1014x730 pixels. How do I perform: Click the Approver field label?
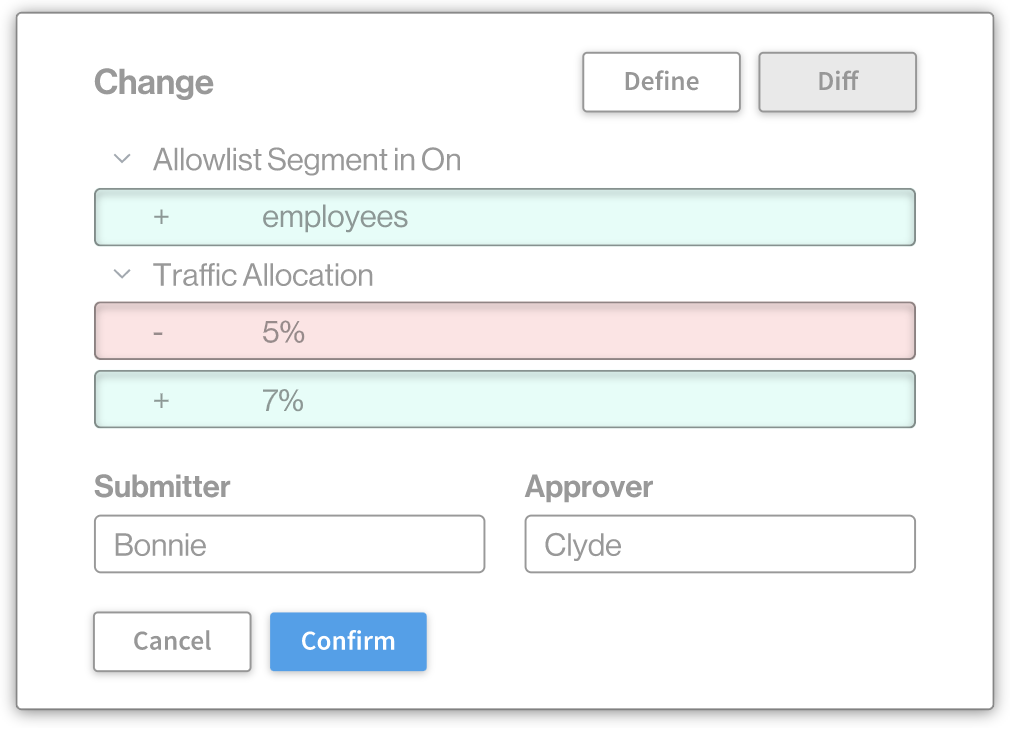click(x=589, y=487)
